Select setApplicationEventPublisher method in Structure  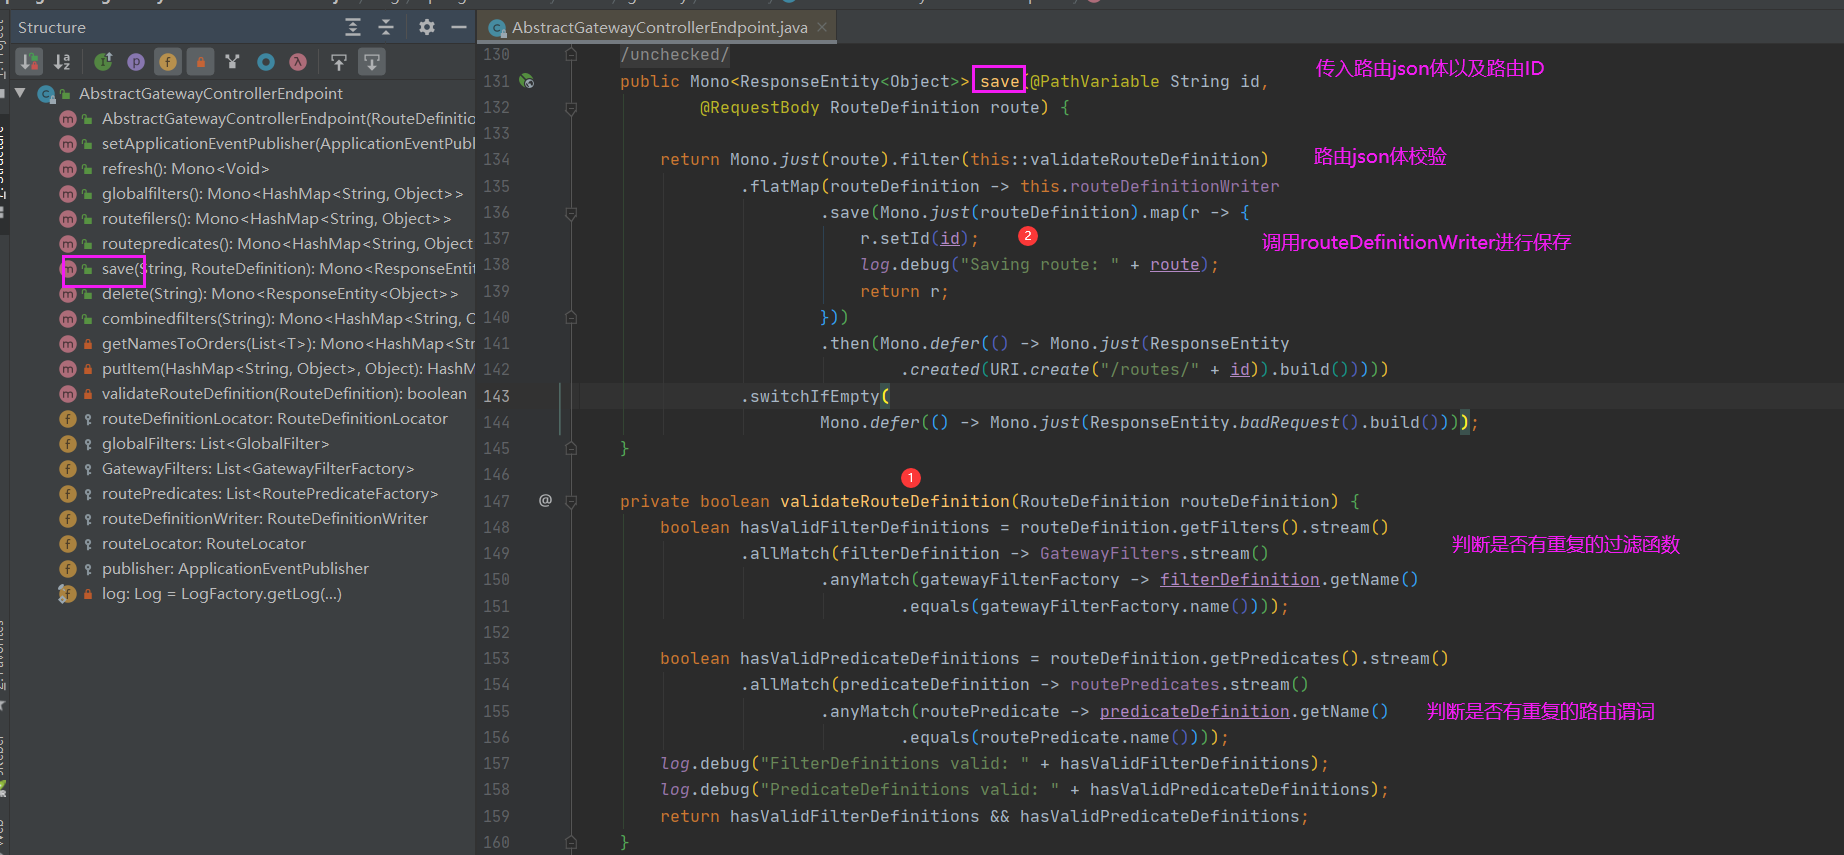coord(288,144)
